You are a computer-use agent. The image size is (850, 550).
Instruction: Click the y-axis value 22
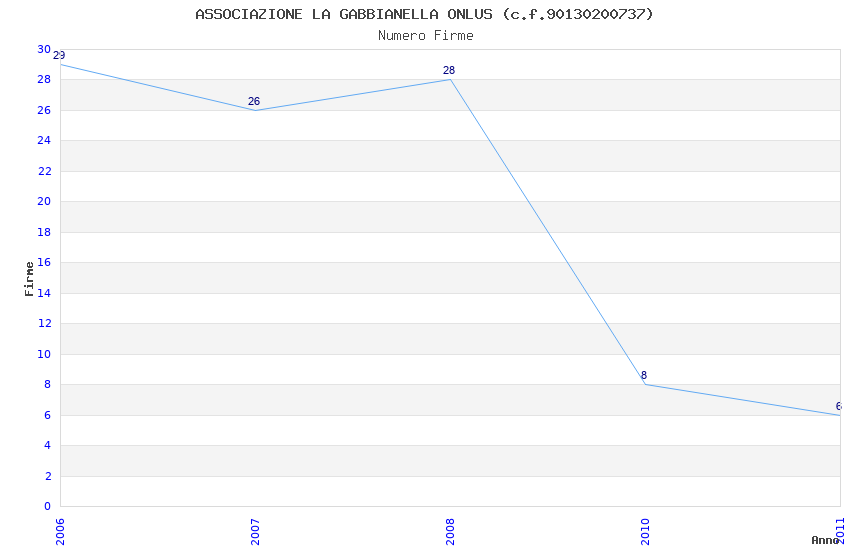44,171
